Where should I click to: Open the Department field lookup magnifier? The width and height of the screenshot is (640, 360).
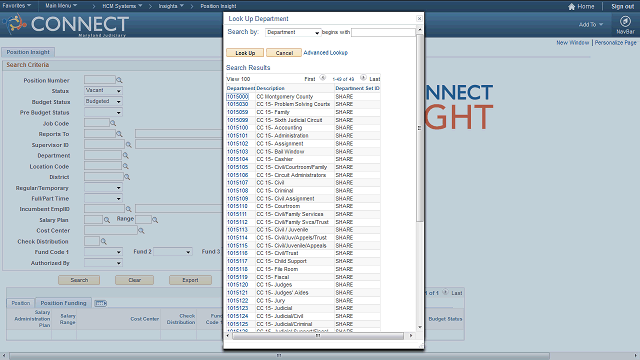pos(126,156)
